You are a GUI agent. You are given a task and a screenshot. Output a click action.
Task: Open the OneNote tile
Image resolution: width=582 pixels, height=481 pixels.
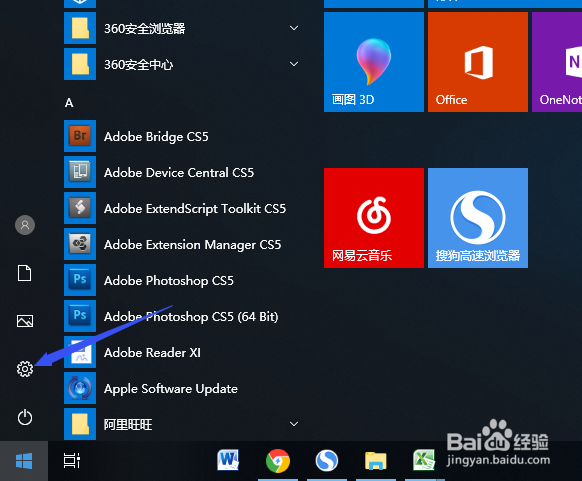(557, 62)
